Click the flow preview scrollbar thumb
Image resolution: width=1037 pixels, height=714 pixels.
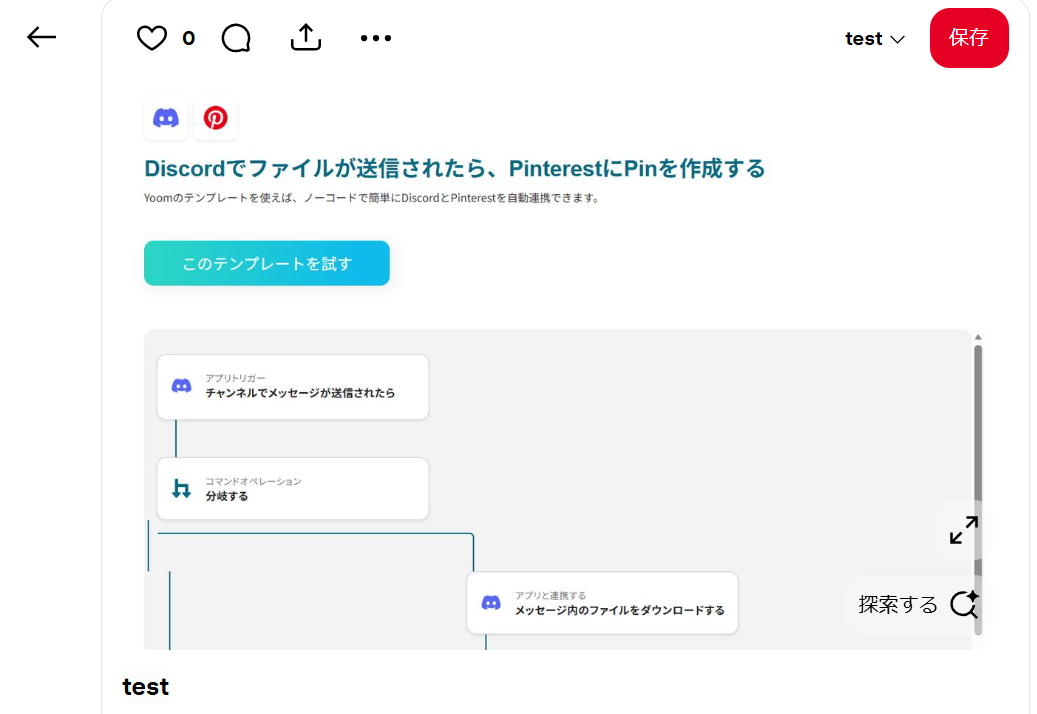coord(978,489)
